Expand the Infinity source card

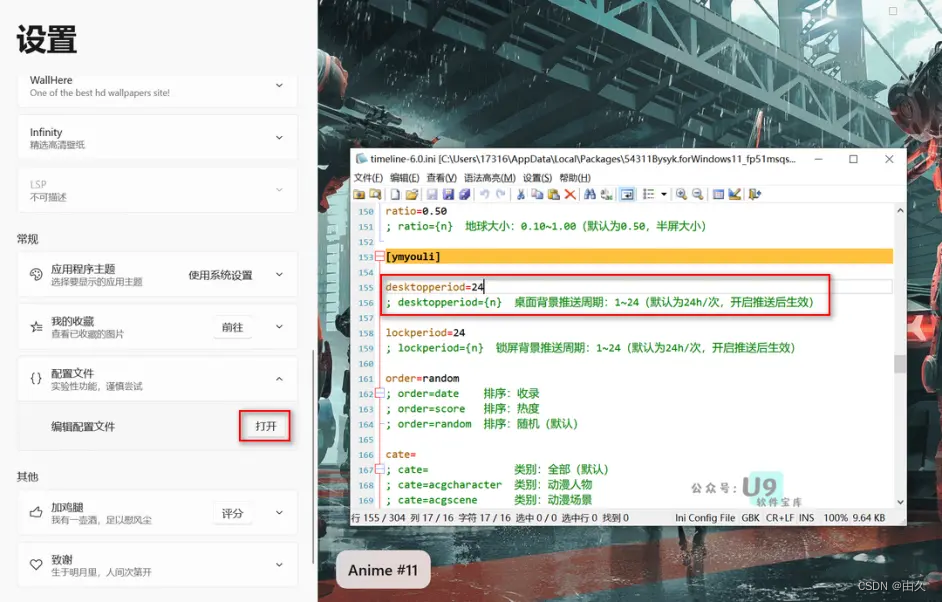click(279, 138)
